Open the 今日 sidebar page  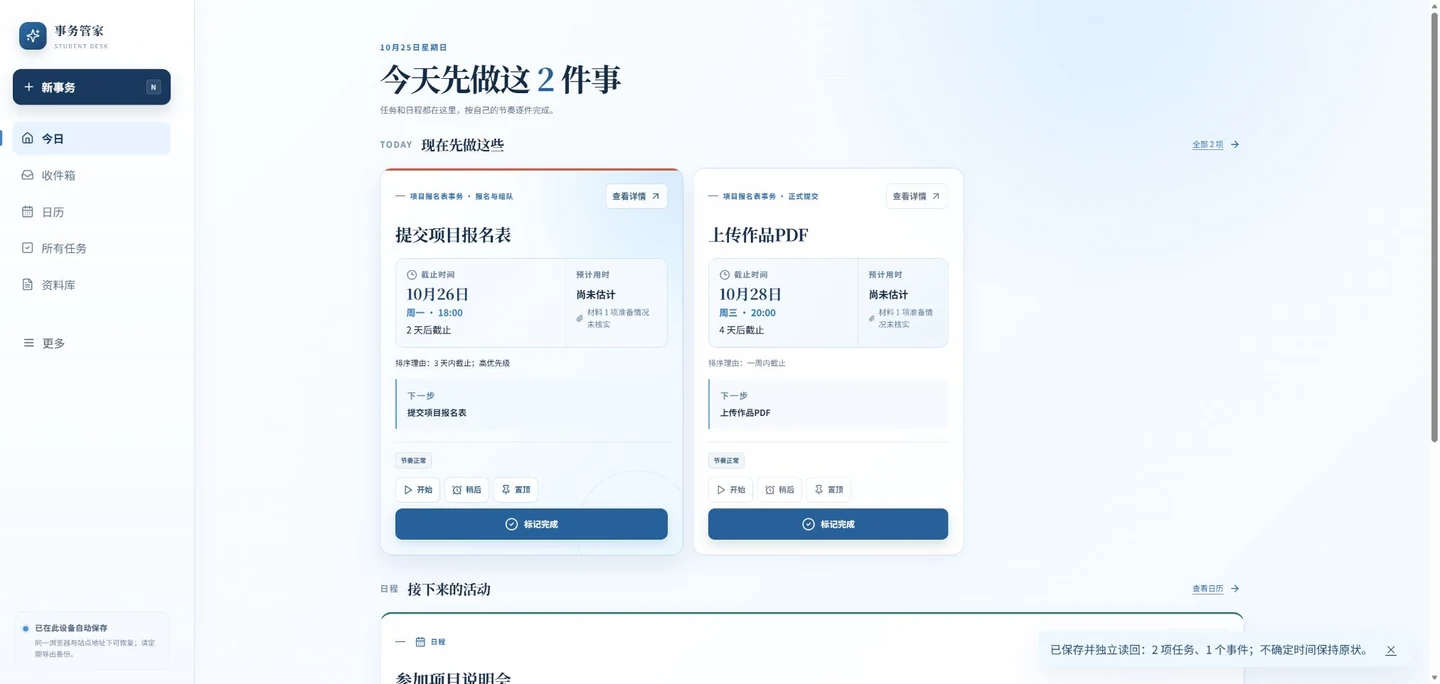coord(92,138)
